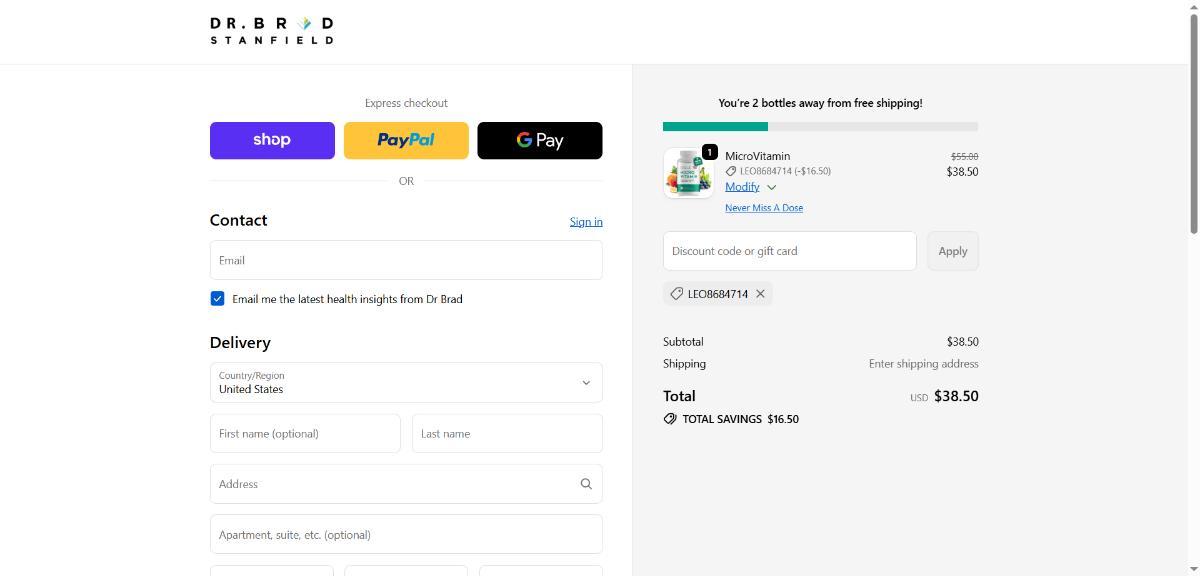Viewport: 1200px width, 576px height.
Task: Click the discount tag icon under MicroVitamin
Action: 731,171
